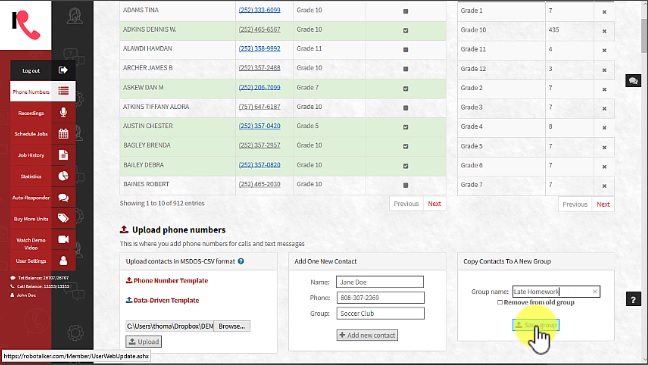Toggle checkbox for BAINES ROBERT

(405, 185)
